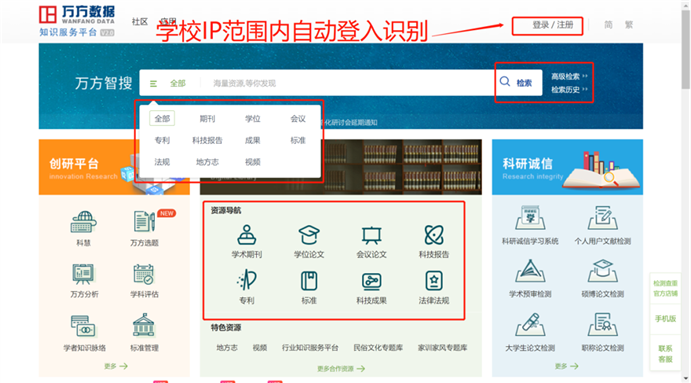
Task: Select 法规 in the category dropdown
Action: point(162,162)
